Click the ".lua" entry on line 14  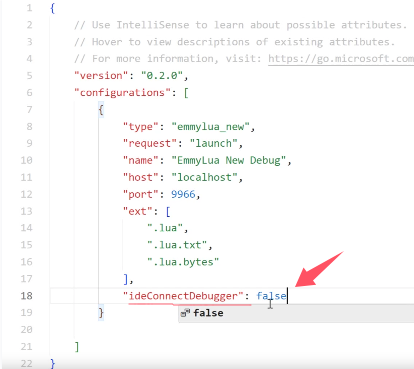tap(165, 228)
